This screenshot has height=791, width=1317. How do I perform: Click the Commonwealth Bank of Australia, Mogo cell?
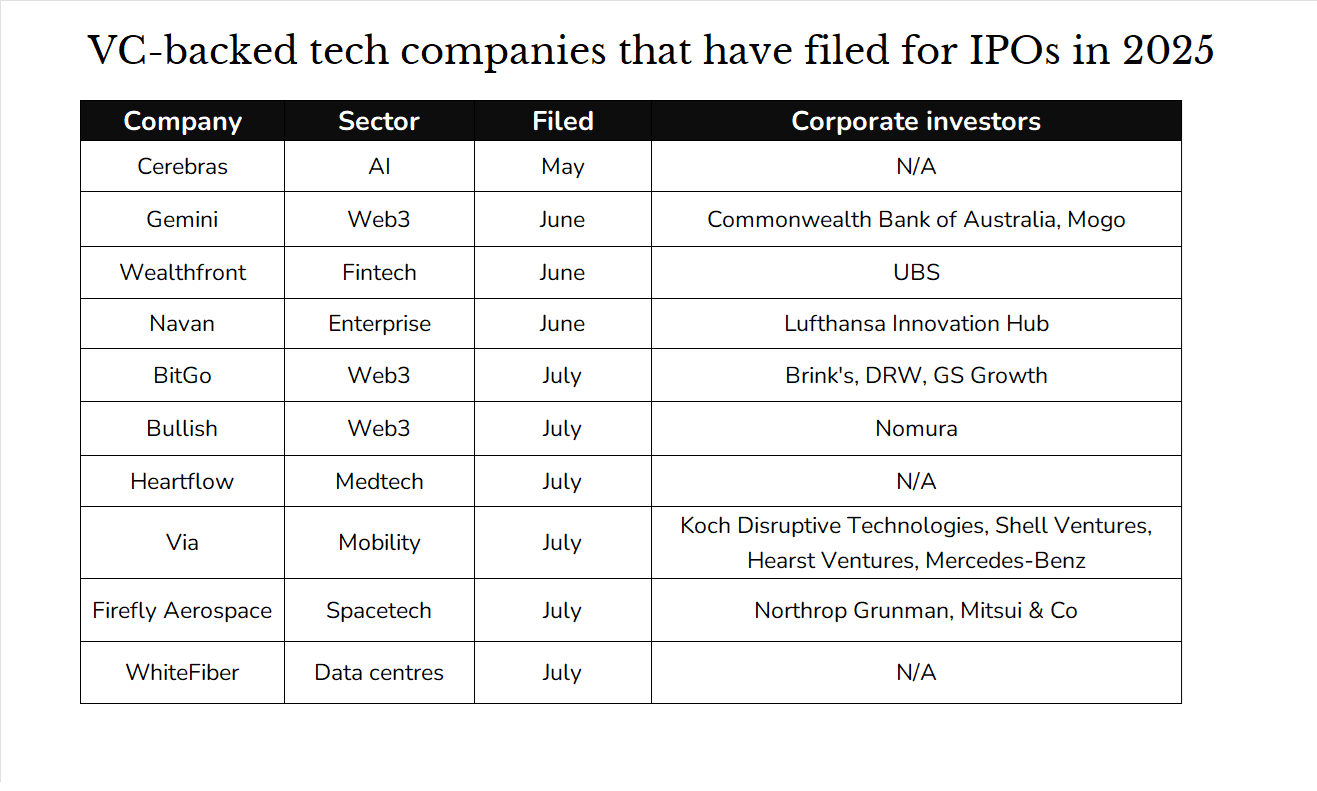point(916,219)
